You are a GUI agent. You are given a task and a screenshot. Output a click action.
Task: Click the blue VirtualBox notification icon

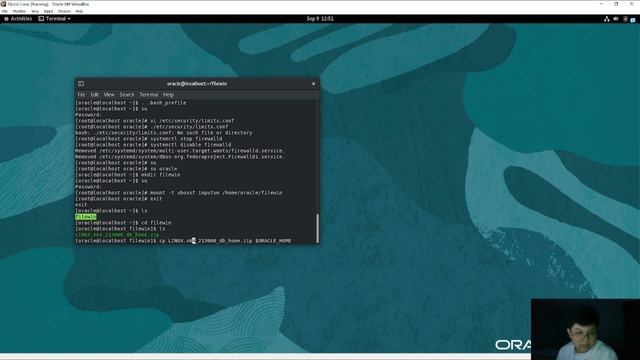point(633,20)
